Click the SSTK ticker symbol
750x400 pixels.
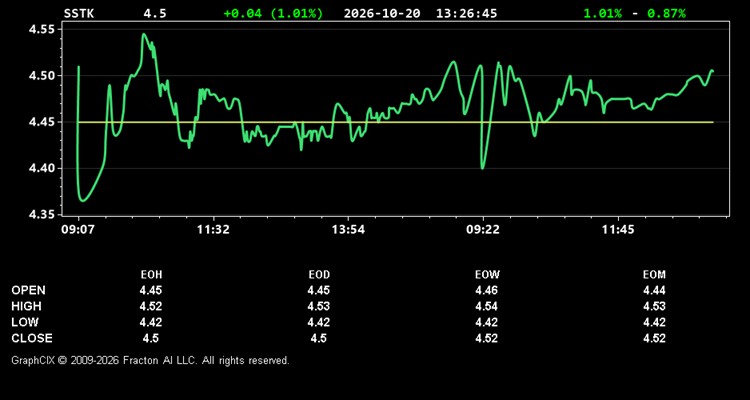point(79,13)
